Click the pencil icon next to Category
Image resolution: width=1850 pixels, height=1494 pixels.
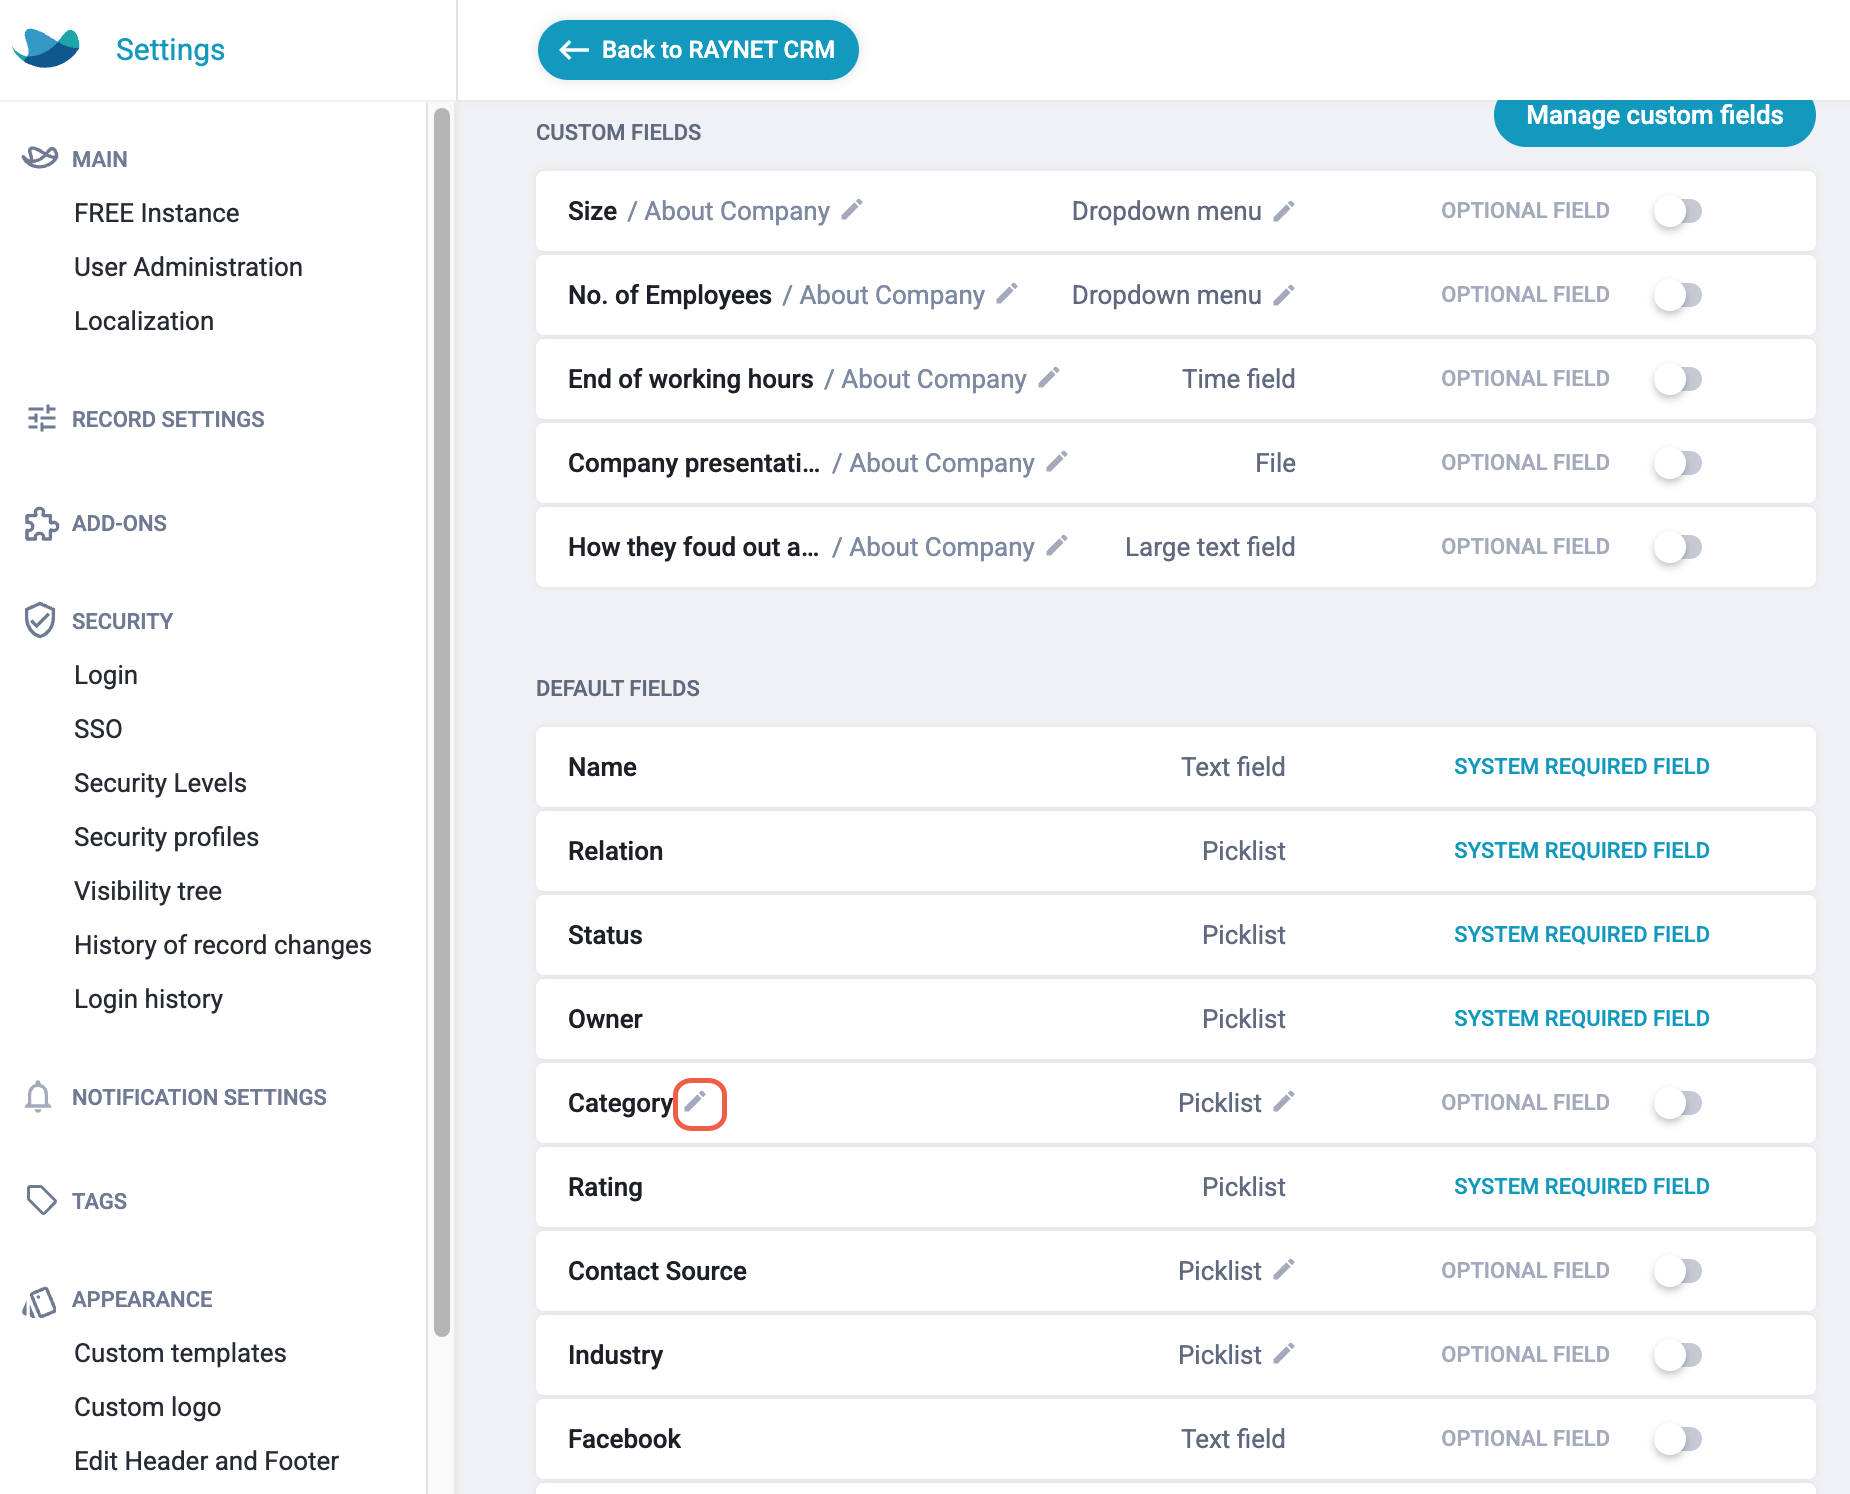(x=696, y=1102)
